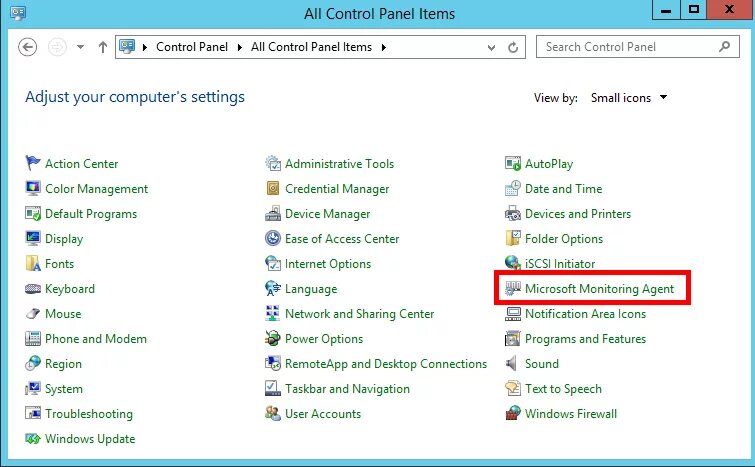The height and width of the screenshot is (467, 755).
Task: Open the Windows Update link
Action: (90, 439)
